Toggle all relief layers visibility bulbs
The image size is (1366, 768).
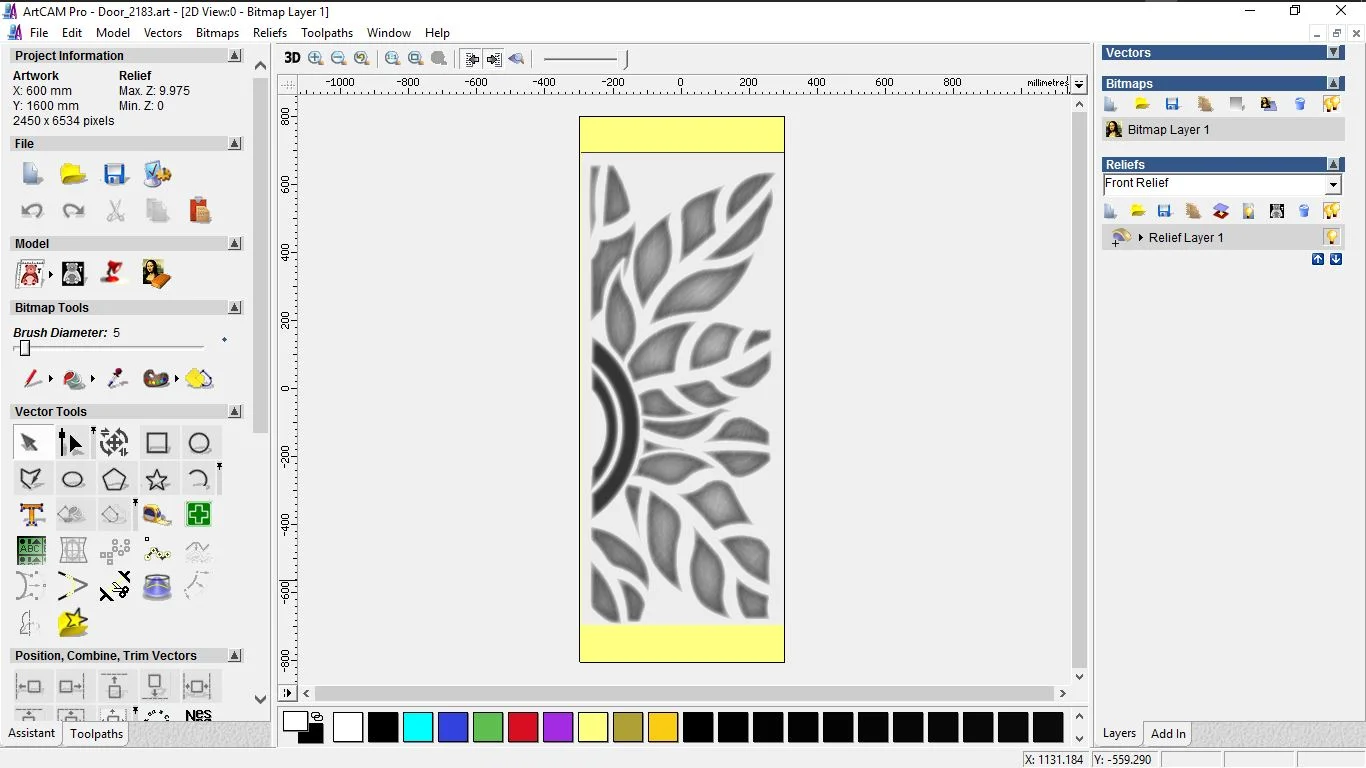tap(1331, 211)
